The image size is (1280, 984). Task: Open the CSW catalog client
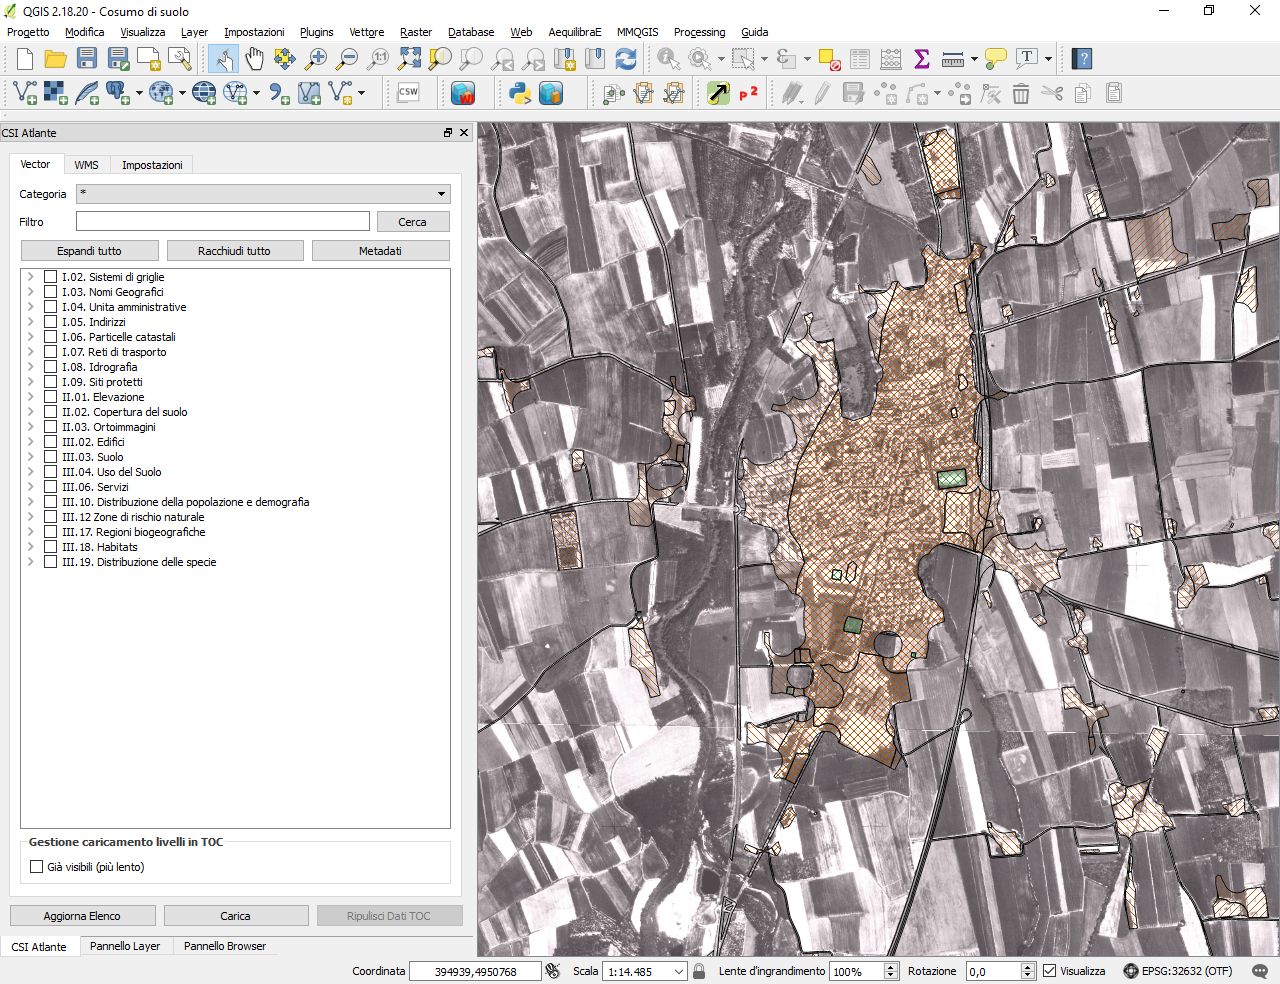[408, 93]
